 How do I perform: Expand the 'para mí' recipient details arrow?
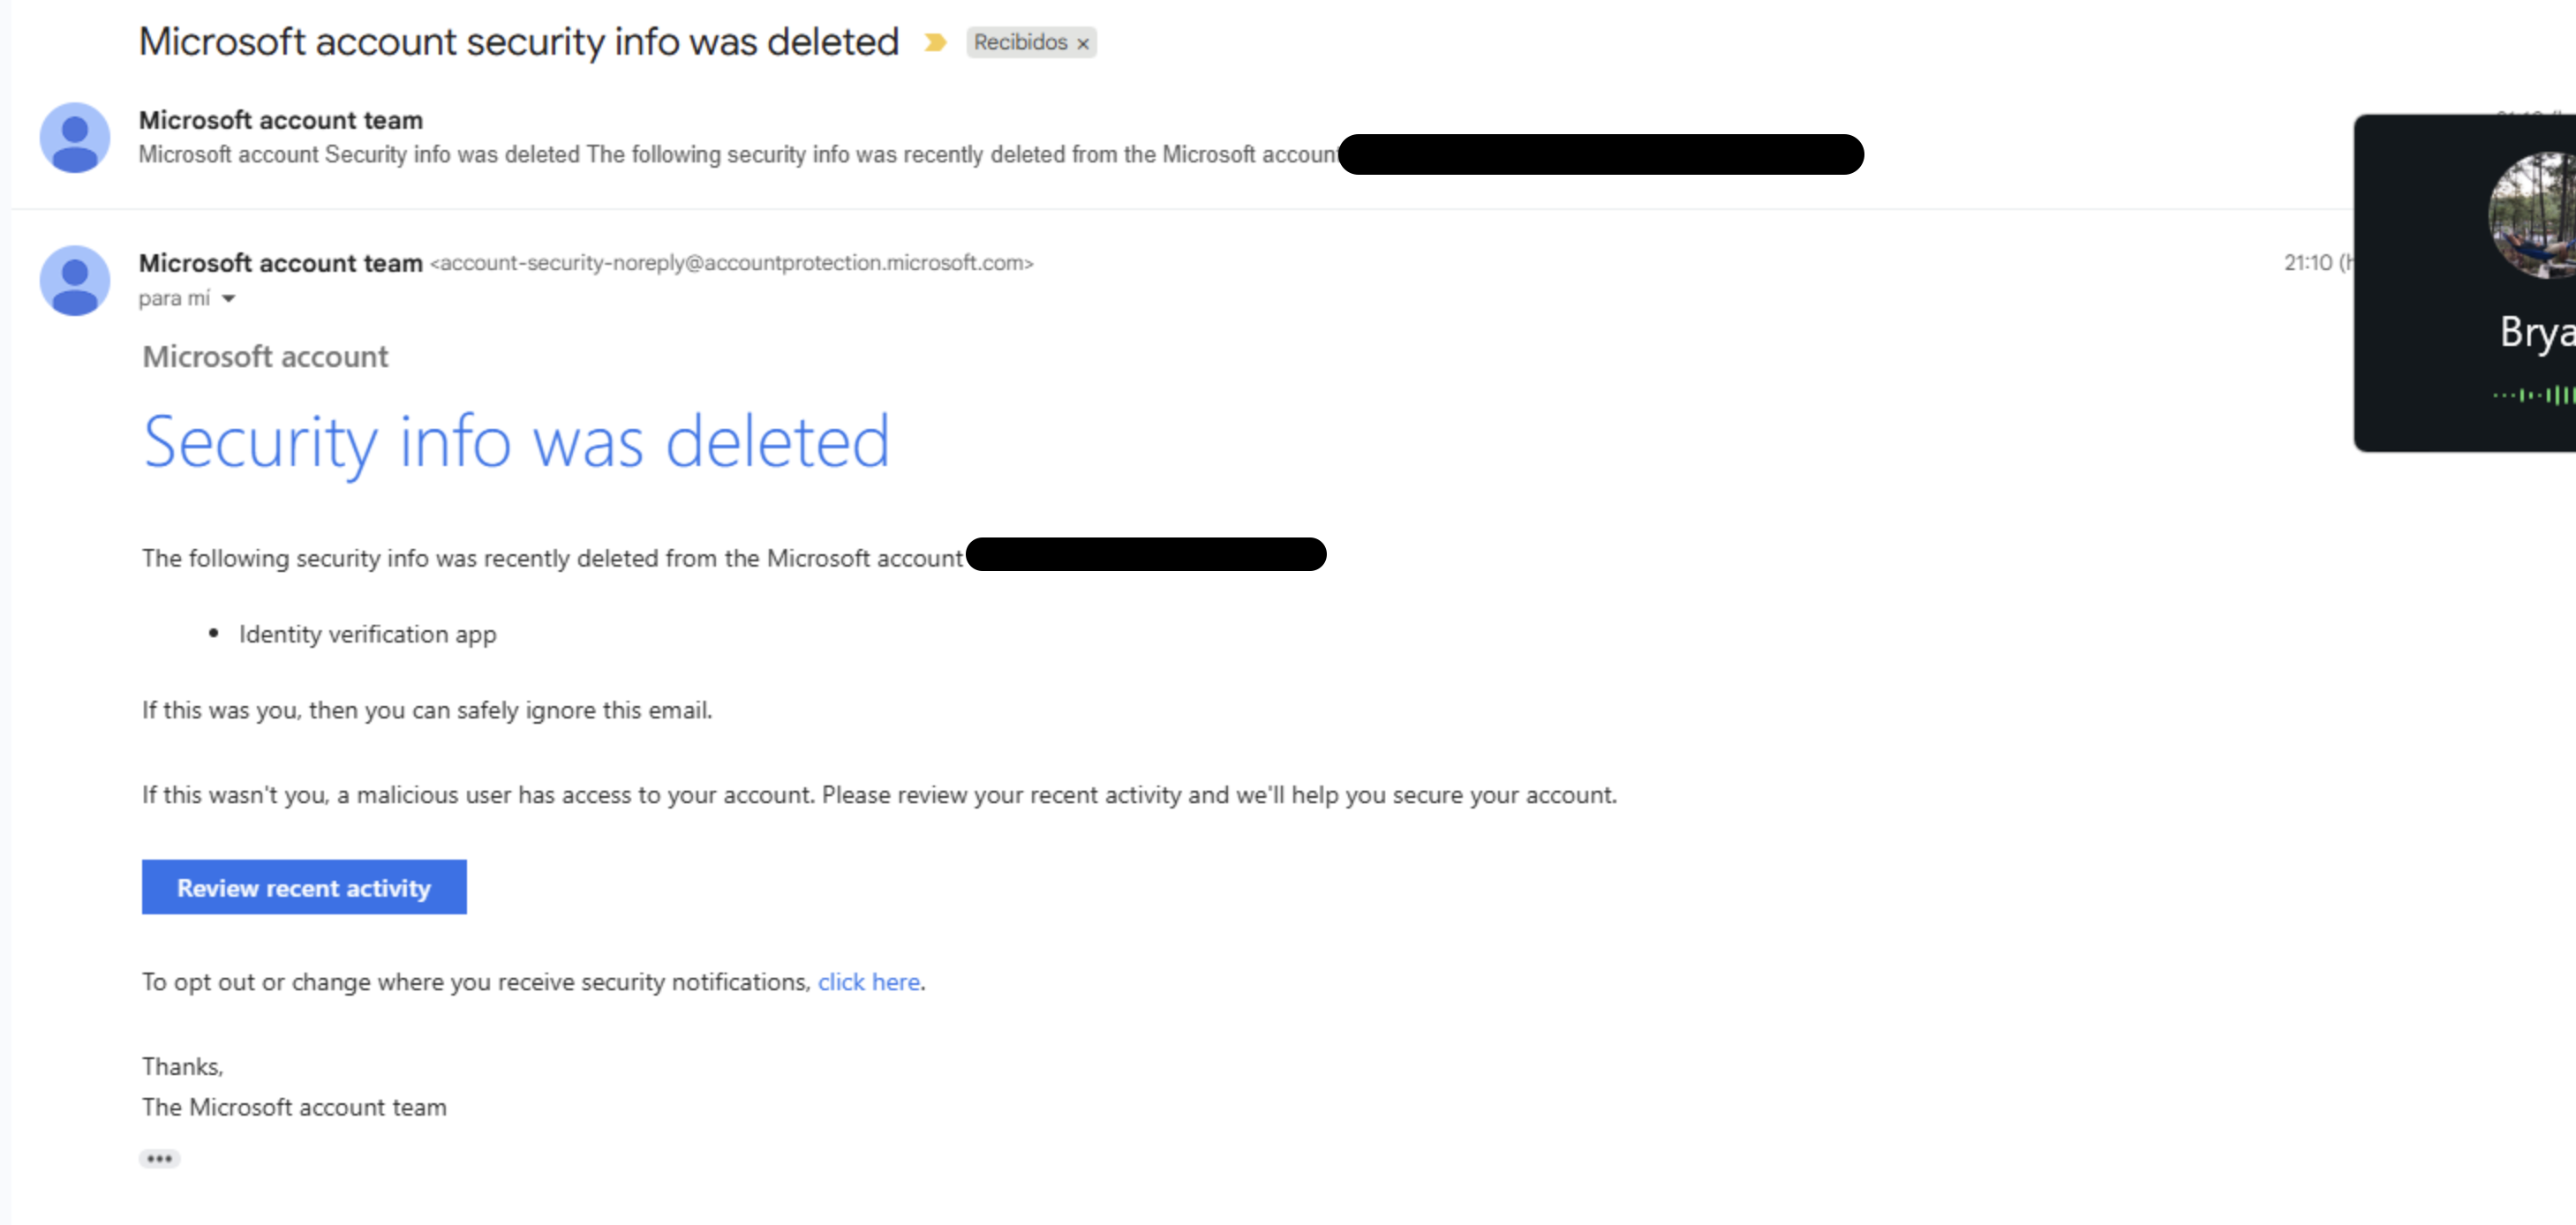[x=228, y=299]
